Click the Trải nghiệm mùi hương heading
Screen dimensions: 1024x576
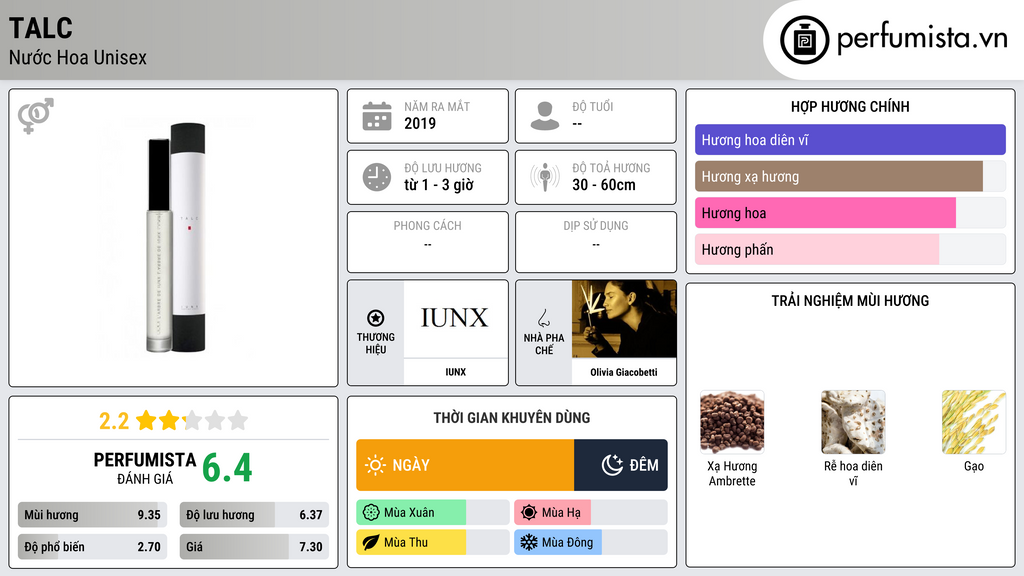tap(850, 300)
